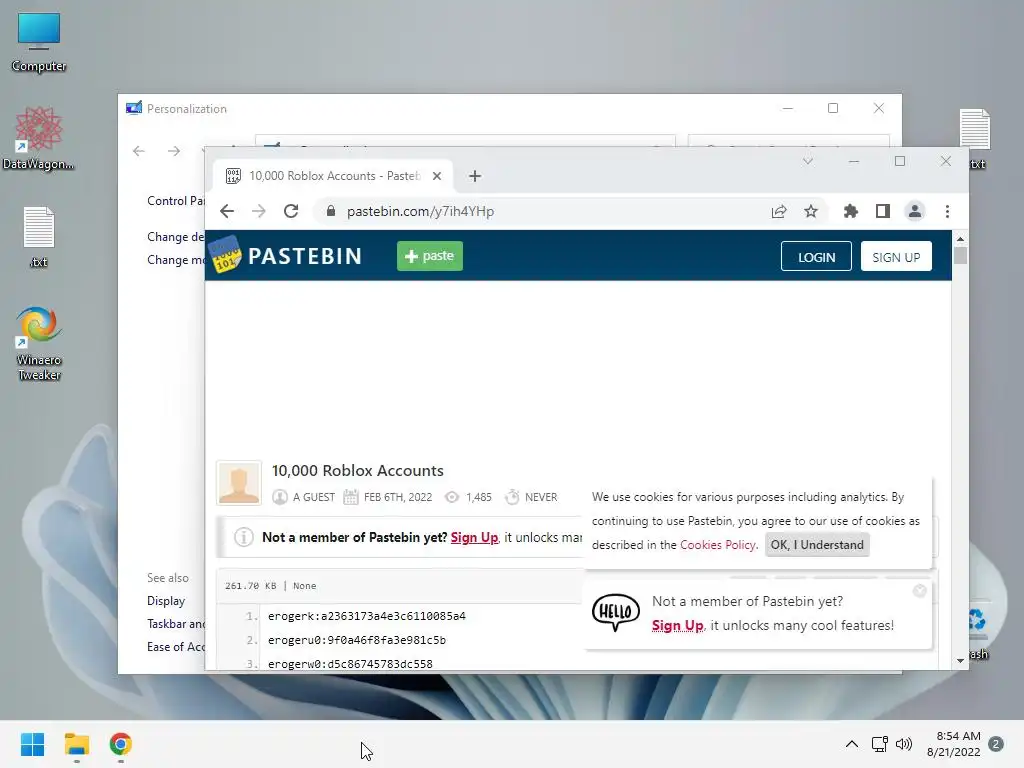Dismiss the HELLO signup popup

(920, 591)
